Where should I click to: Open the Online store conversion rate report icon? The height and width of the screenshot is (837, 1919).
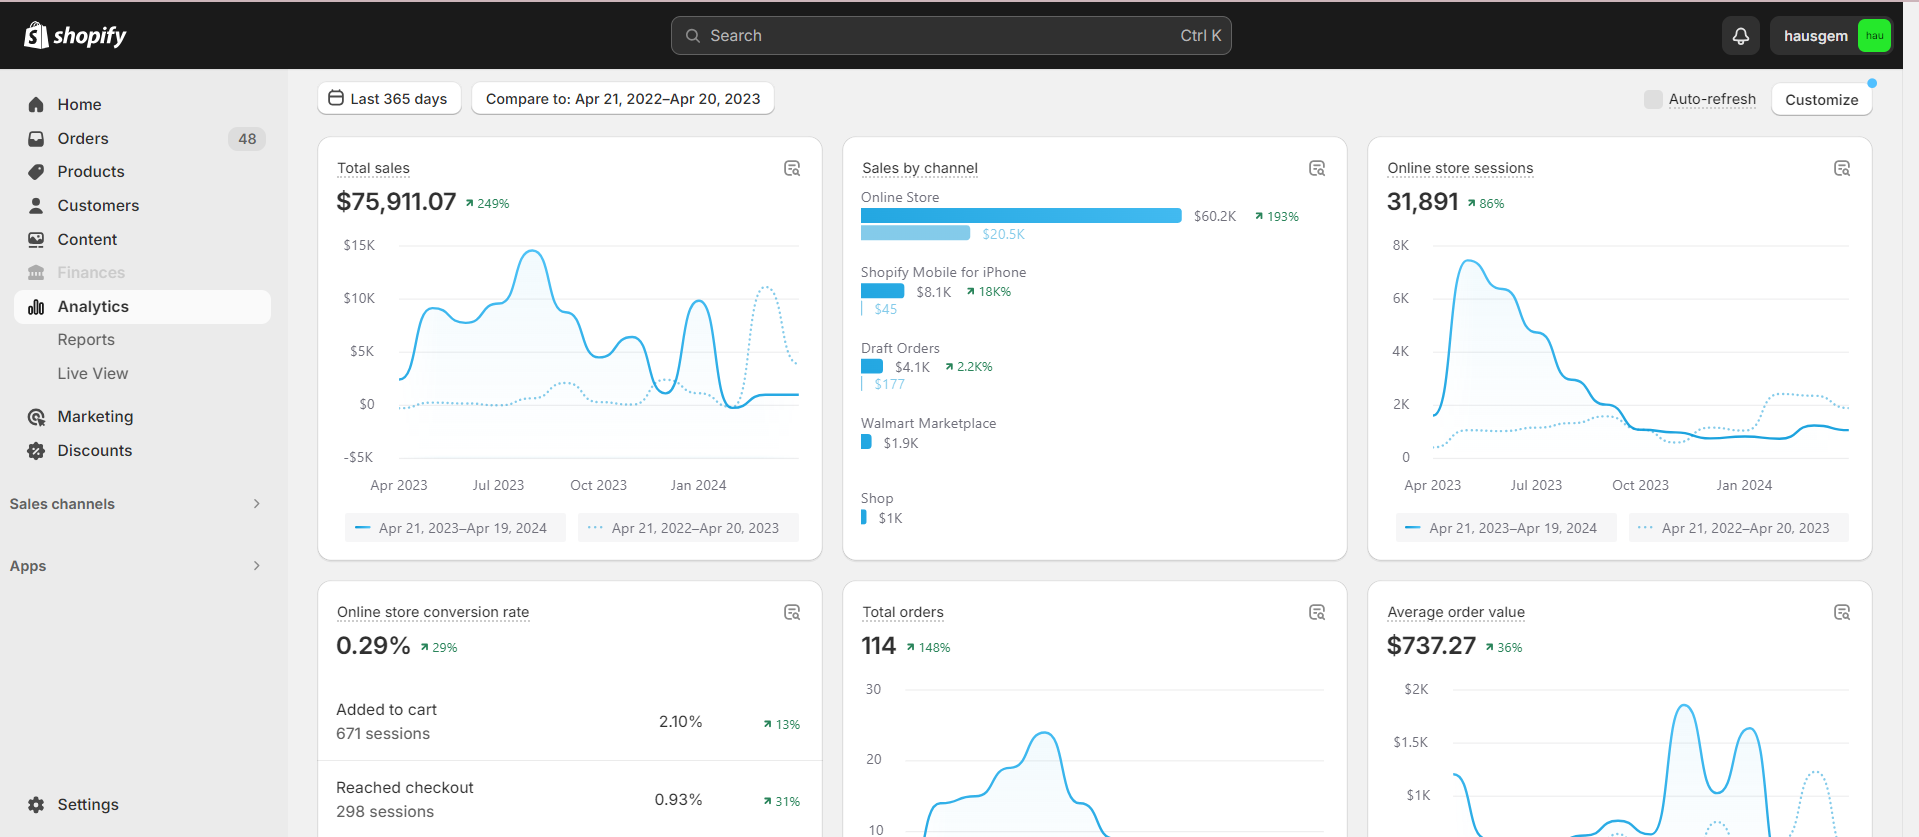[x=792, y=612]
